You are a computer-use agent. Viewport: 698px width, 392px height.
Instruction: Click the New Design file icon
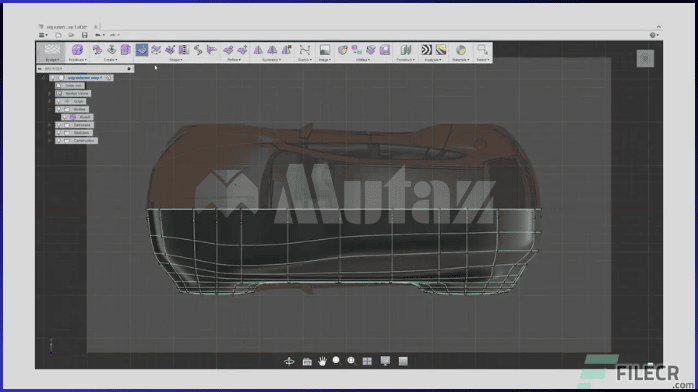pyautogui.click(x=58, y=35)
